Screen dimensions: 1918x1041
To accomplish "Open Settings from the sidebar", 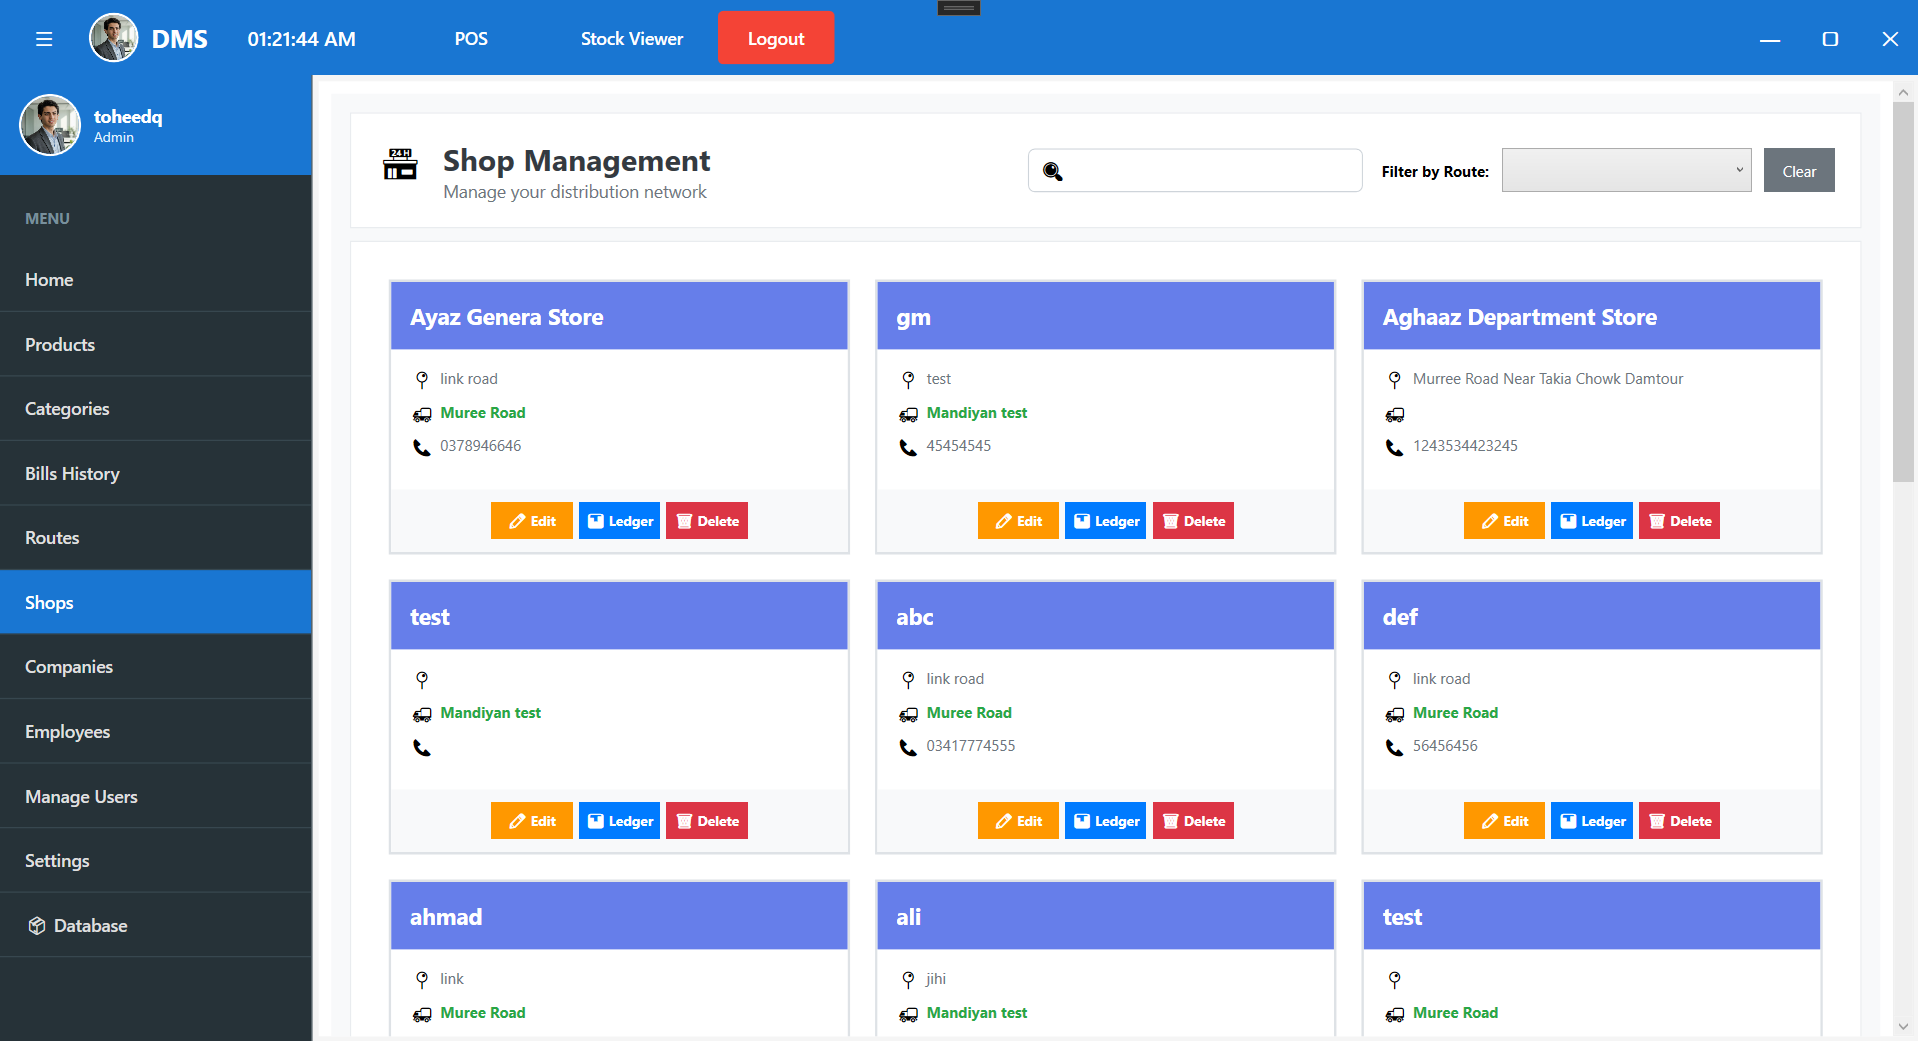I will coord(156,861).
